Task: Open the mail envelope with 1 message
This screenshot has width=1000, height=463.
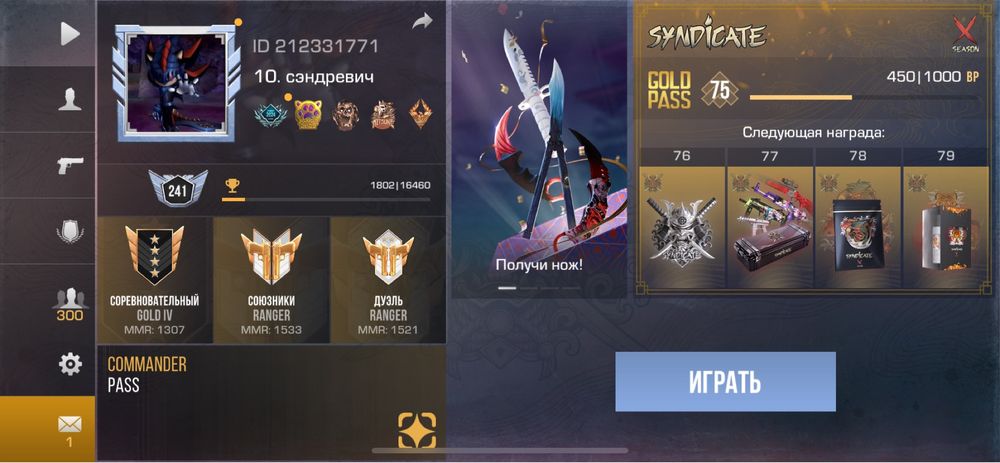Action: tap(70, 429)
